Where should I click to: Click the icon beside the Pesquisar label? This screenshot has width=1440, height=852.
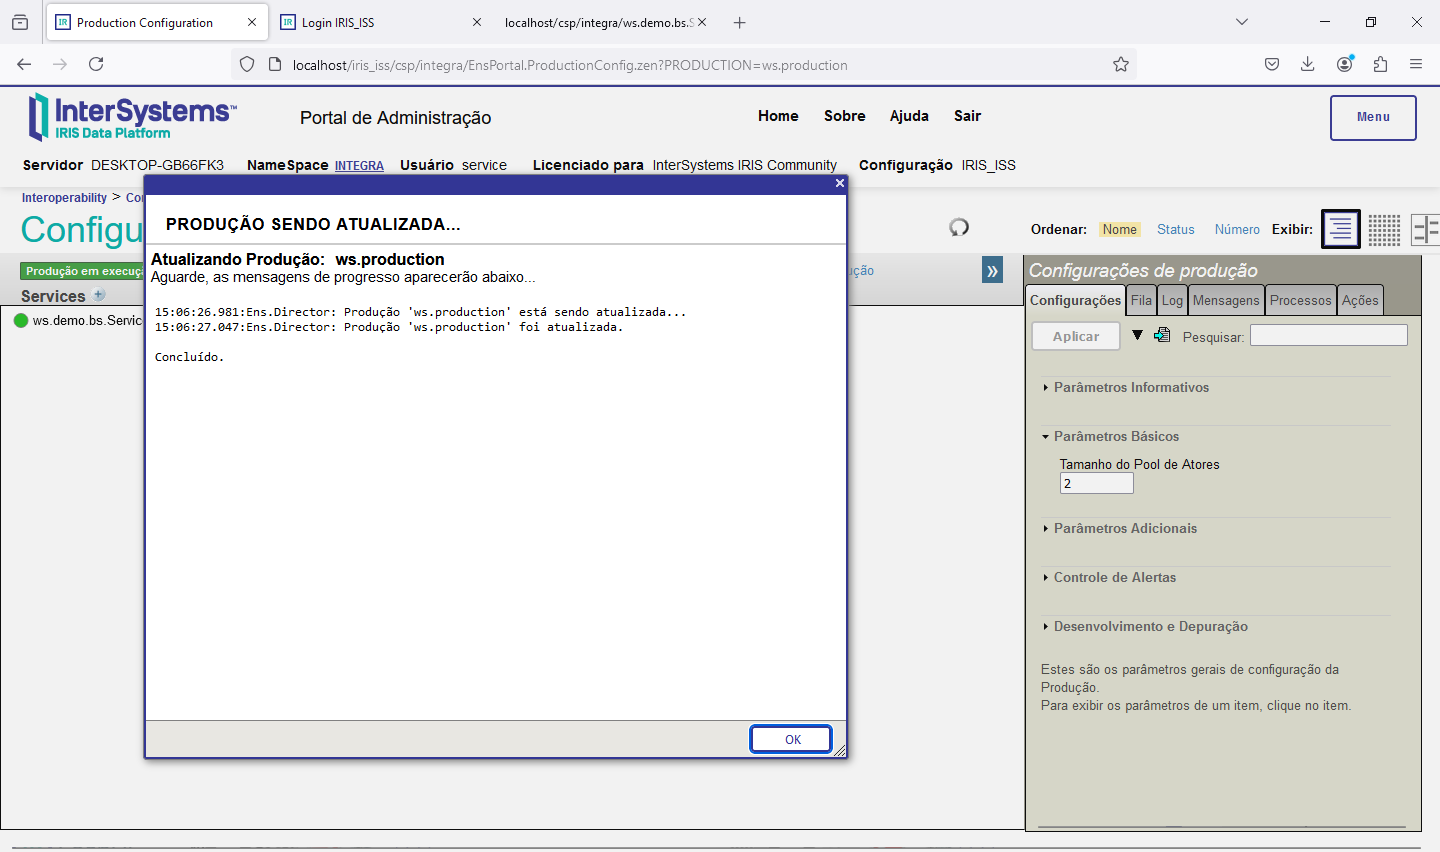(x=1162, y=335)
